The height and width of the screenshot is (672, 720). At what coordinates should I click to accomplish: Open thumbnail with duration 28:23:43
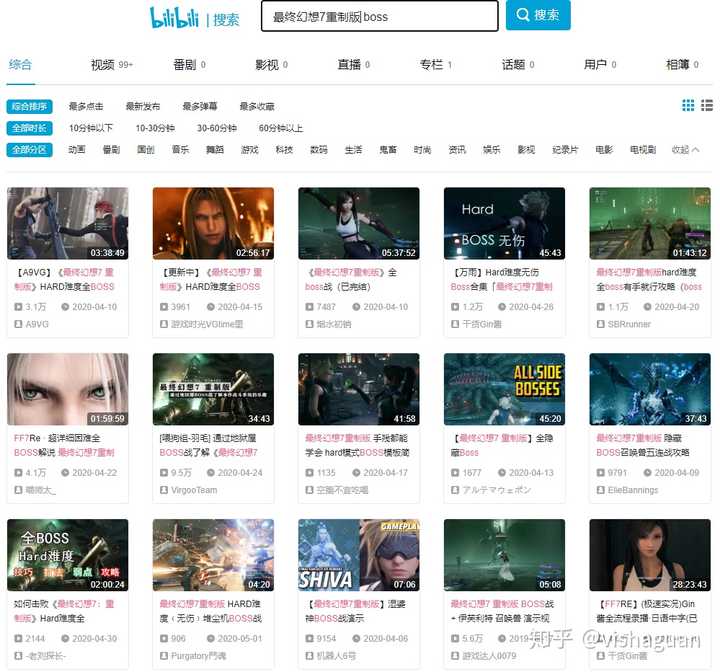650,555
